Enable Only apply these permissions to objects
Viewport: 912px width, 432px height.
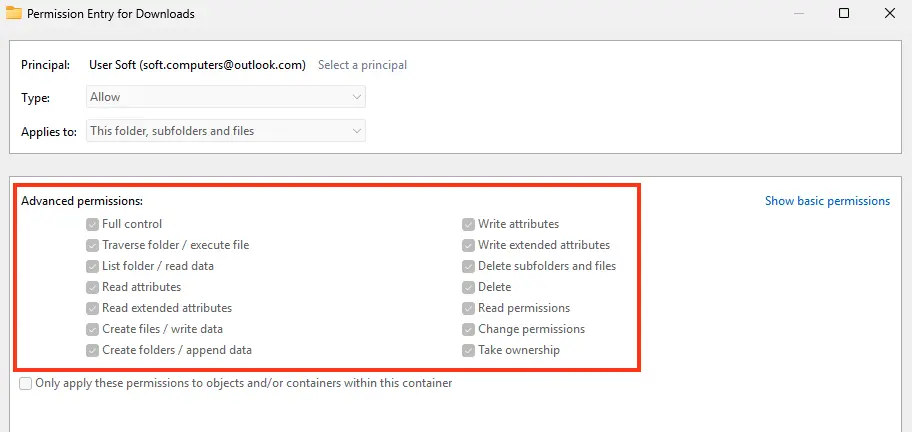(26, 383)
